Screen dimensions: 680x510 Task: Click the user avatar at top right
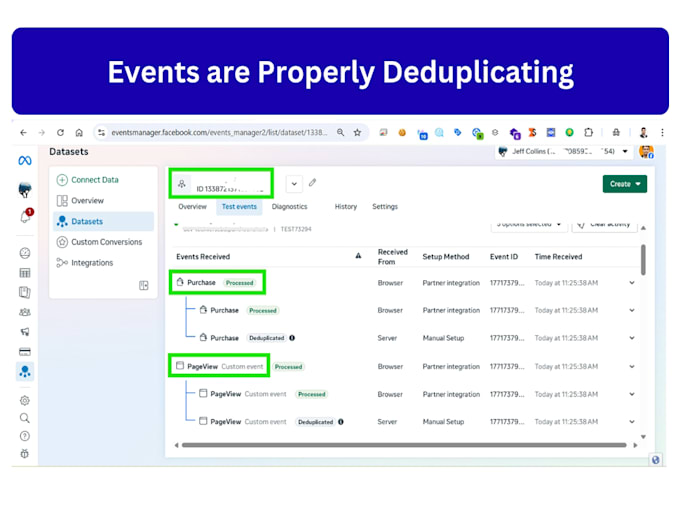click(x=646, y=152)
